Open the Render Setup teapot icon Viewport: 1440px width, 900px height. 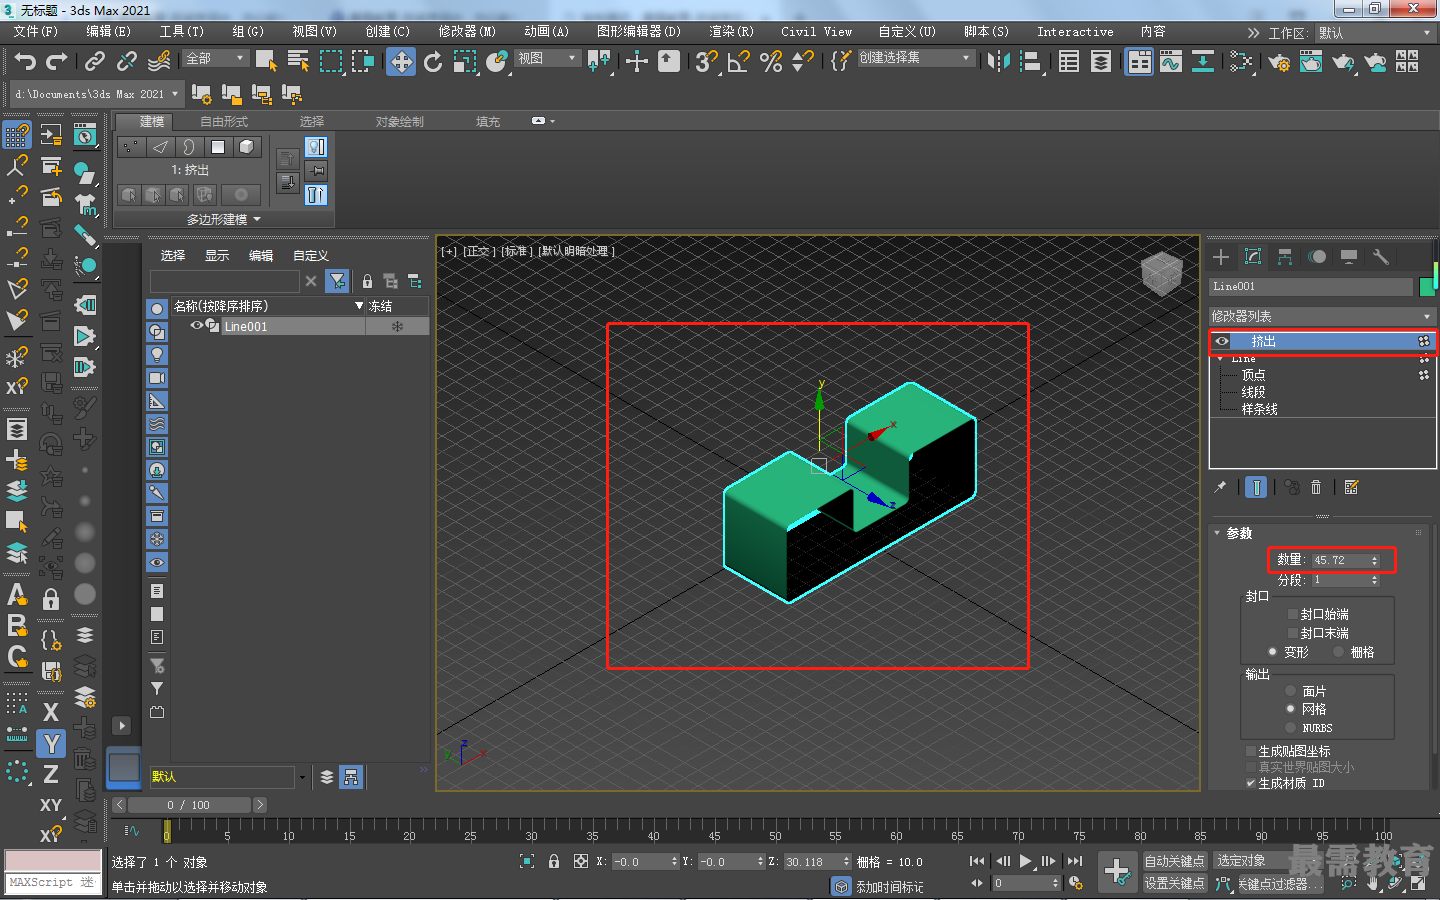pyautogui.click(x=1279, y=62)
